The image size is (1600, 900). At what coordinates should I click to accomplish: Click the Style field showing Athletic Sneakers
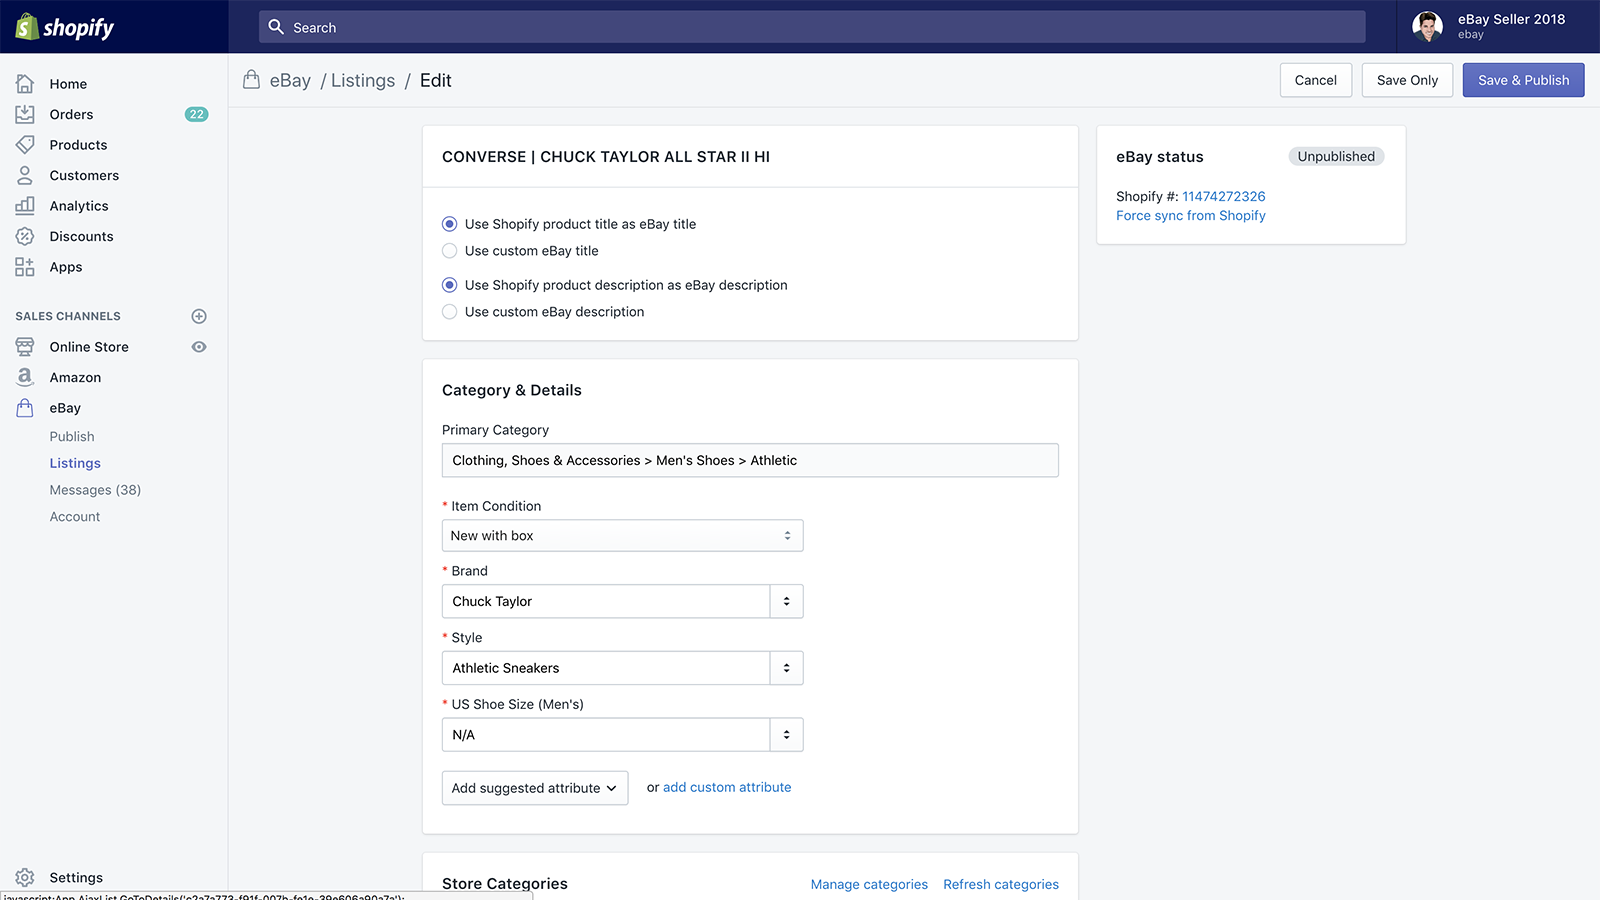606,668
